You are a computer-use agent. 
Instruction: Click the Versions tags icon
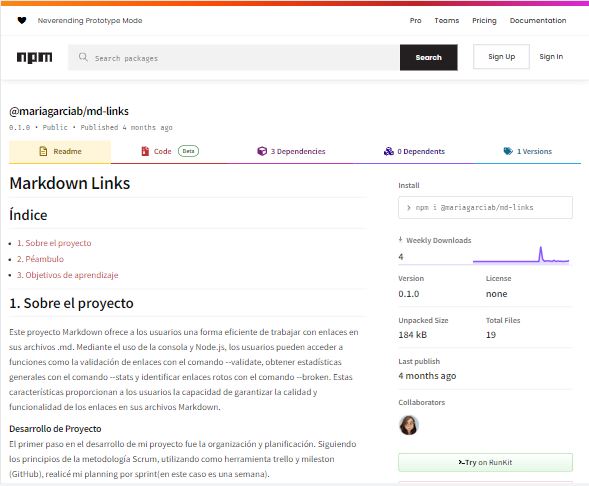click(x=508, y=151)
